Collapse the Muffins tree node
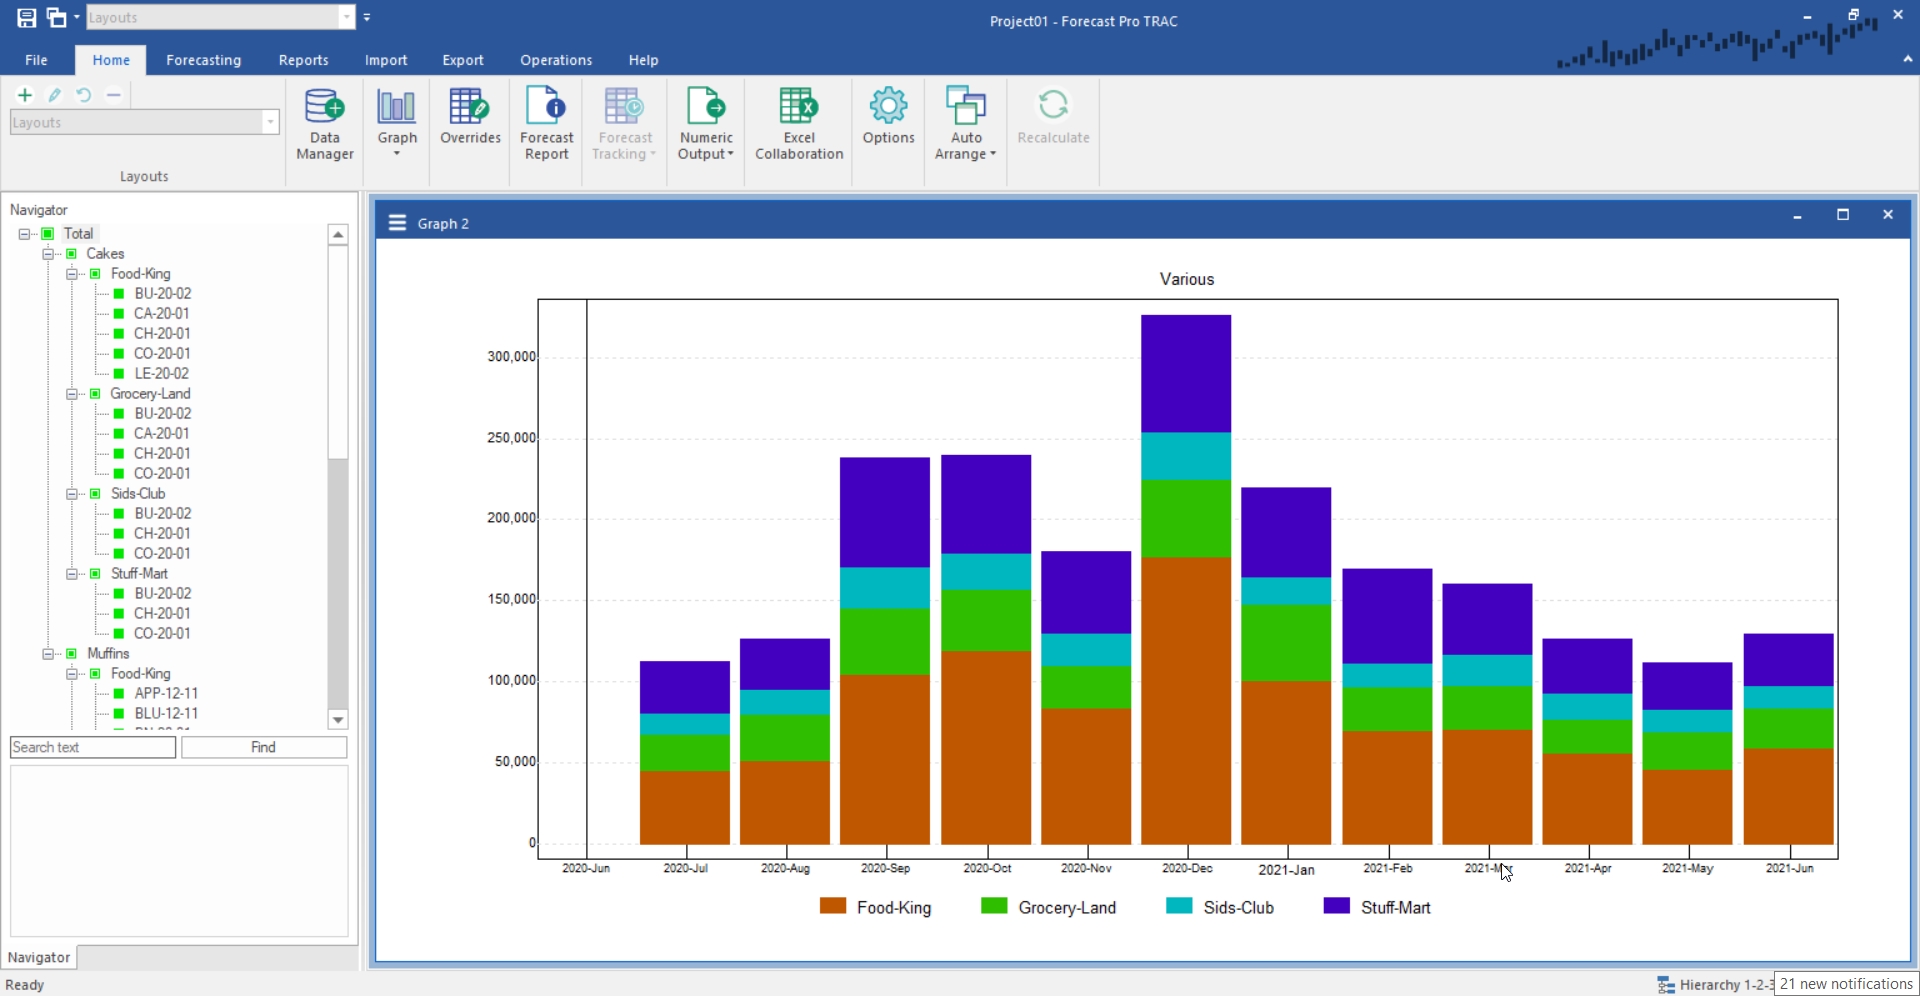Screen dimensions: 1920x996 click(x=48, y=654)
